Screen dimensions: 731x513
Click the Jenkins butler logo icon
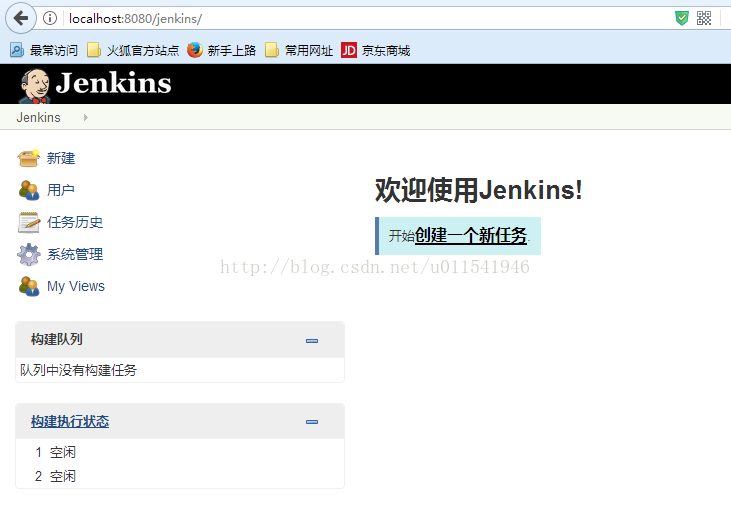tap(34, 85)
